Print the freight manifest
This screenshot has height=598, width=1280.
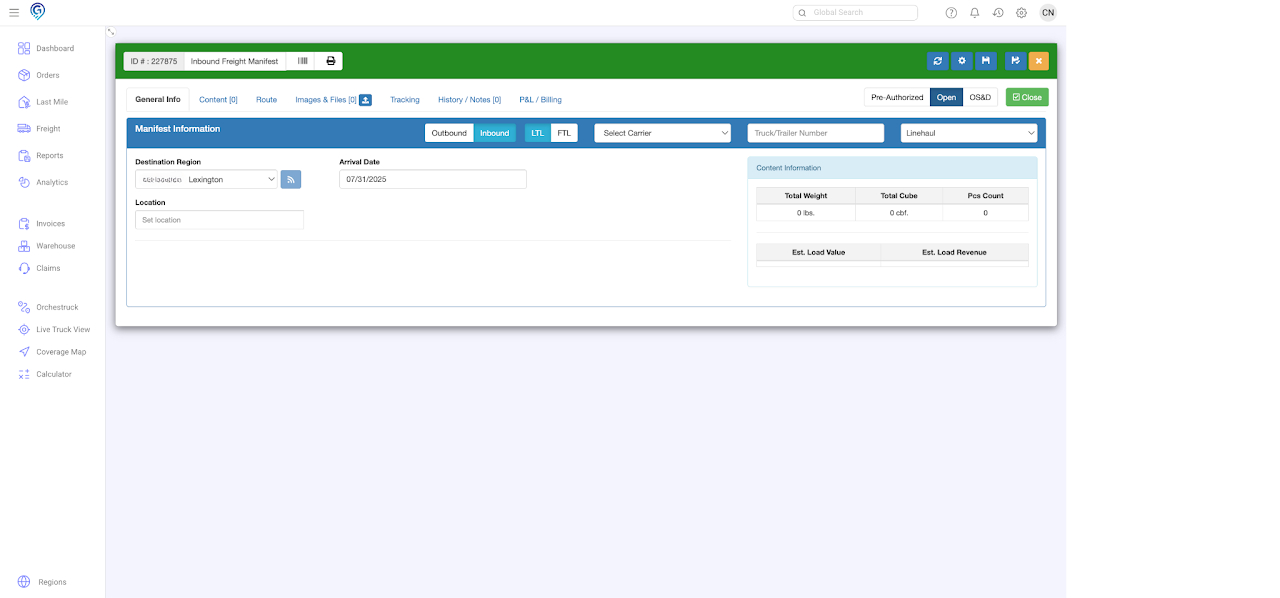pos(330,61)
